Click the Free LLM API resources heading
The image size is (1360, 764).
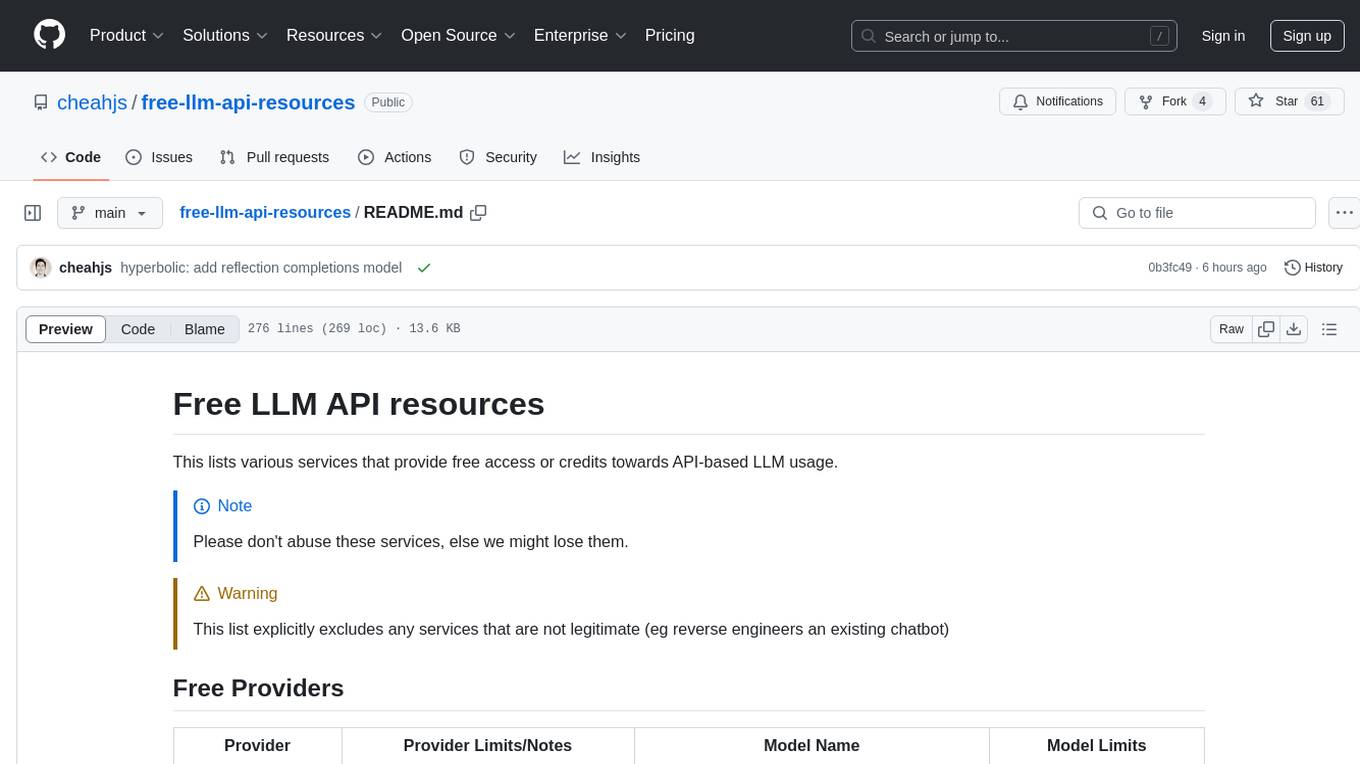(x=359, y=404)
